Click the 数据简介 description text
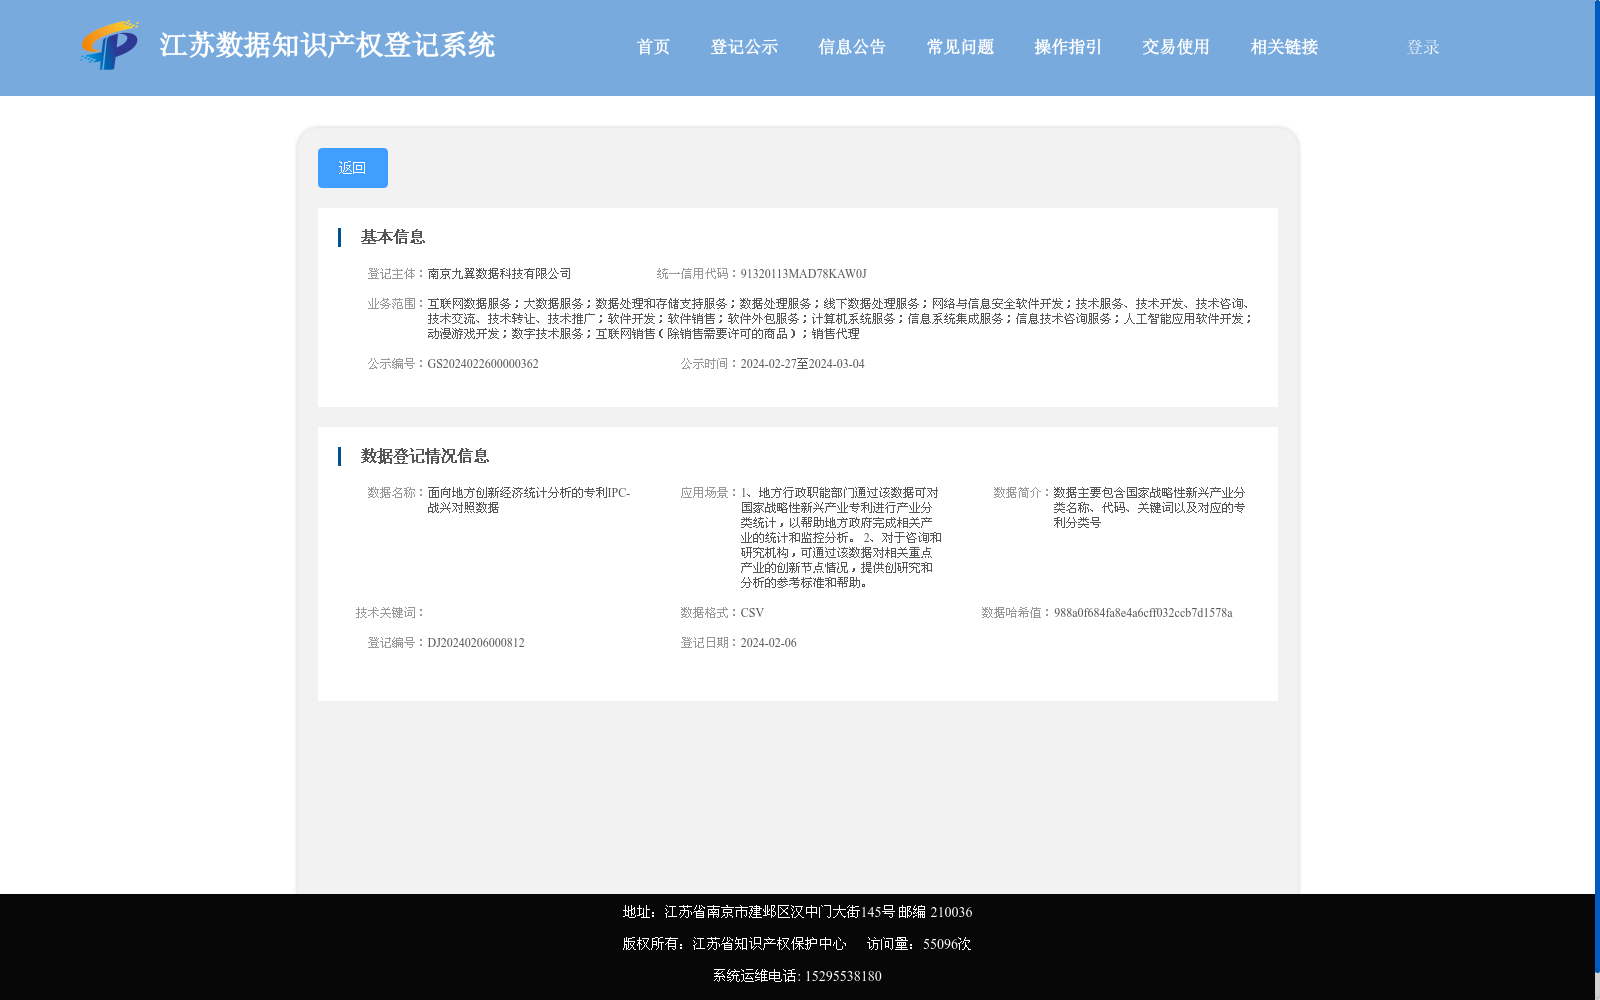1600x1000 pixels. click(1149, 508)
